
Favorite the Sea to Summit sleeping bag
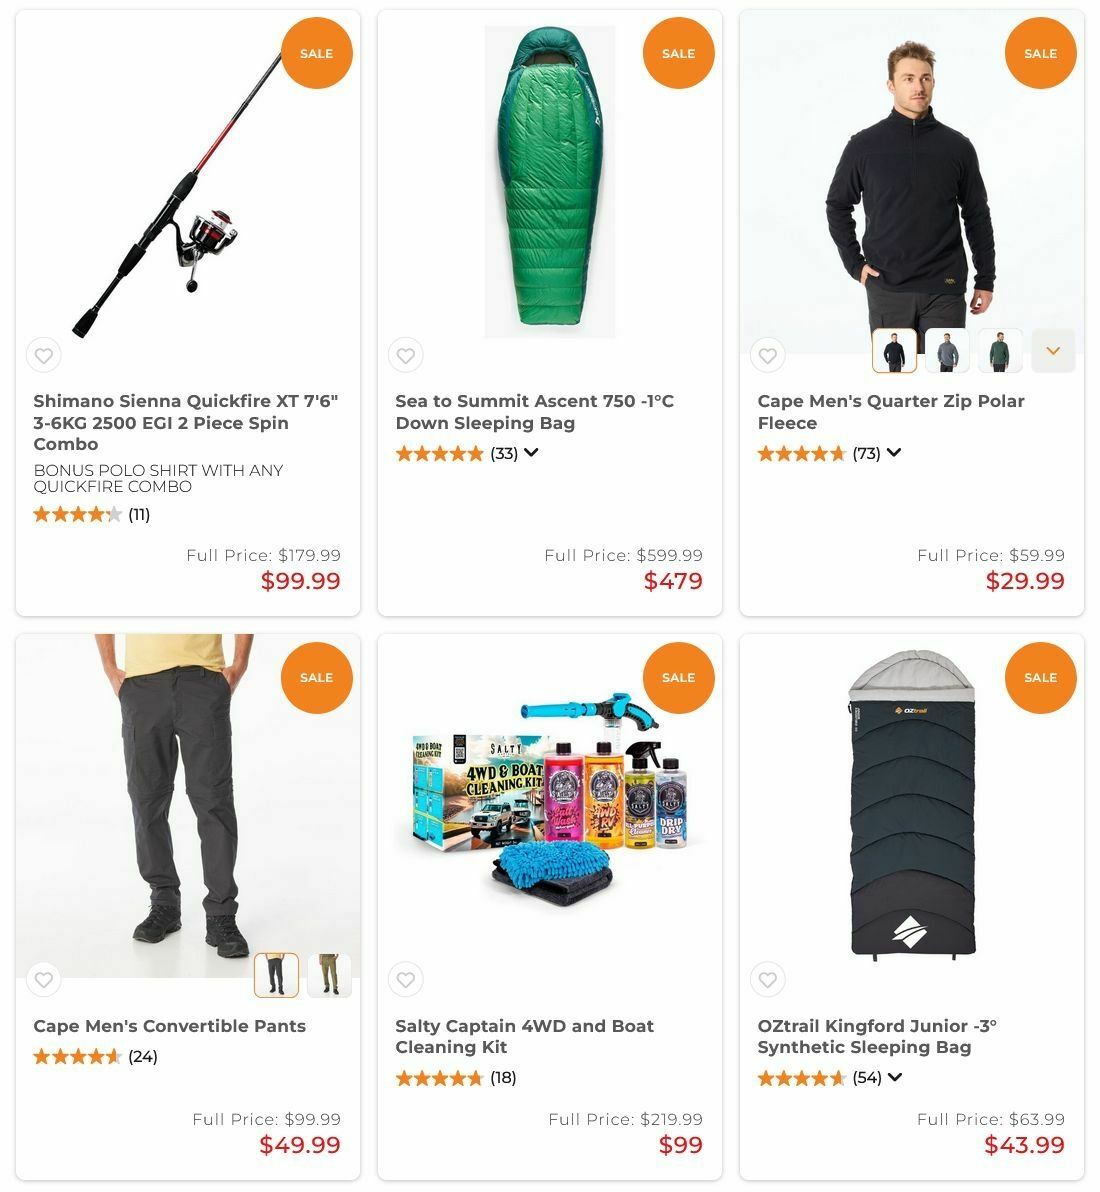[406, 355]
